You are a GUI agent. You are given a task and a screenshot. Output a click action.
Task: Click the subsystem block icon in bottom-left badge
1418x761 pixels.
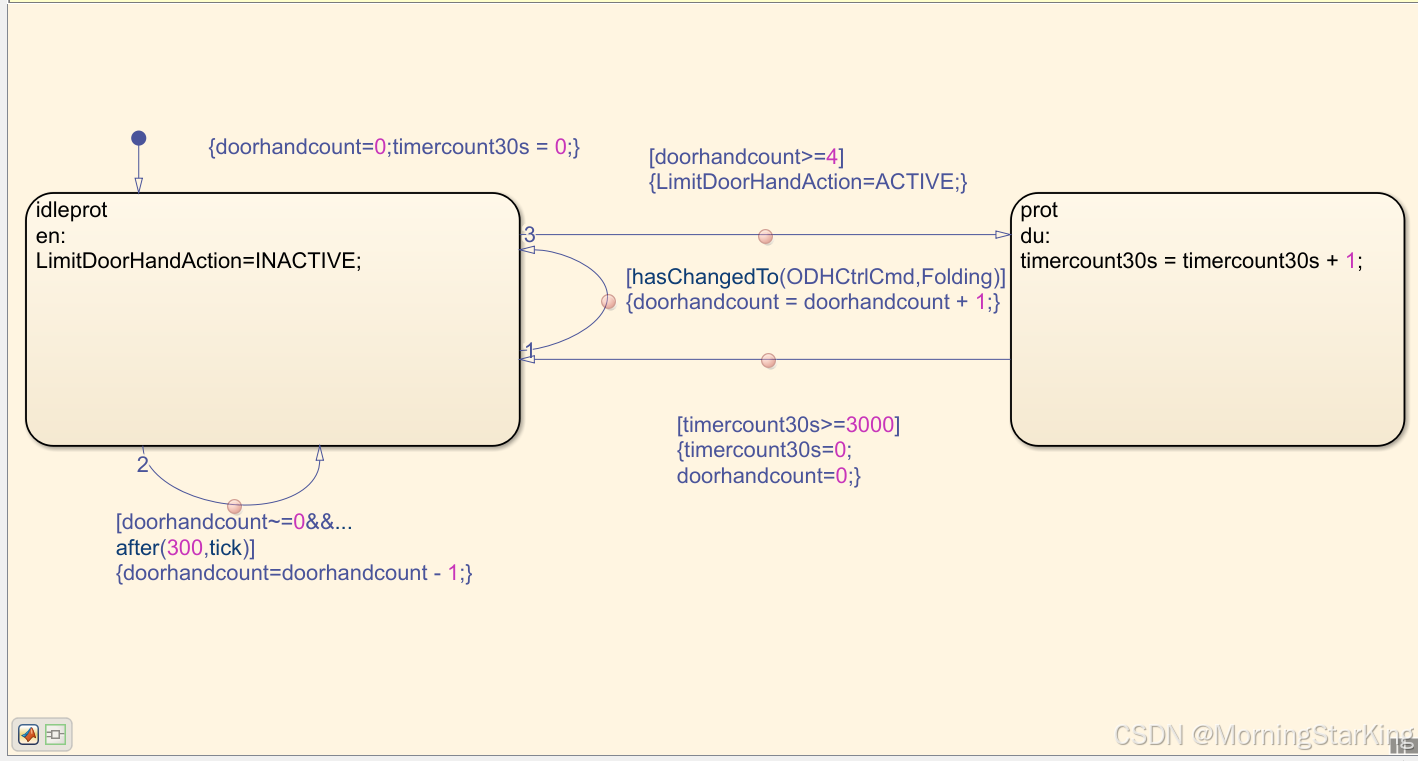tap(55, 734)
